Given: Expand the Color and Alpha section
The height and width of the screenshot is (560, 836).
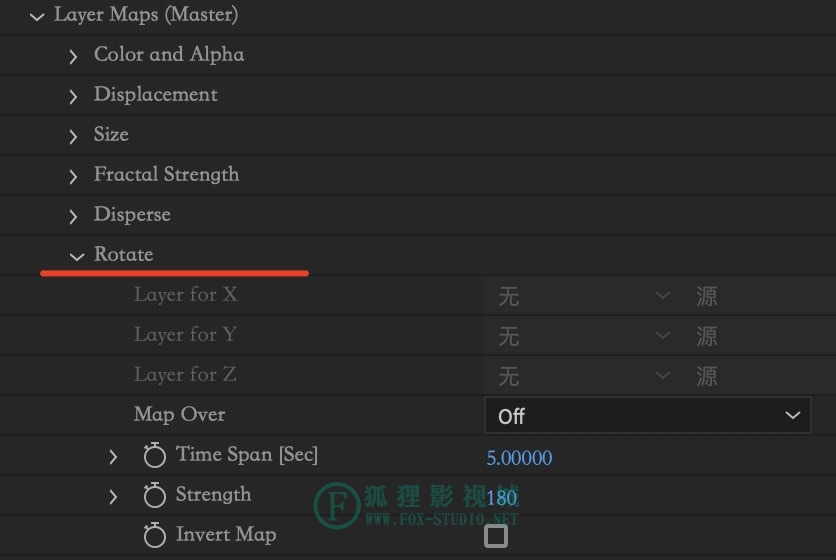Looking at the screenshot, I should click(73, 57).
